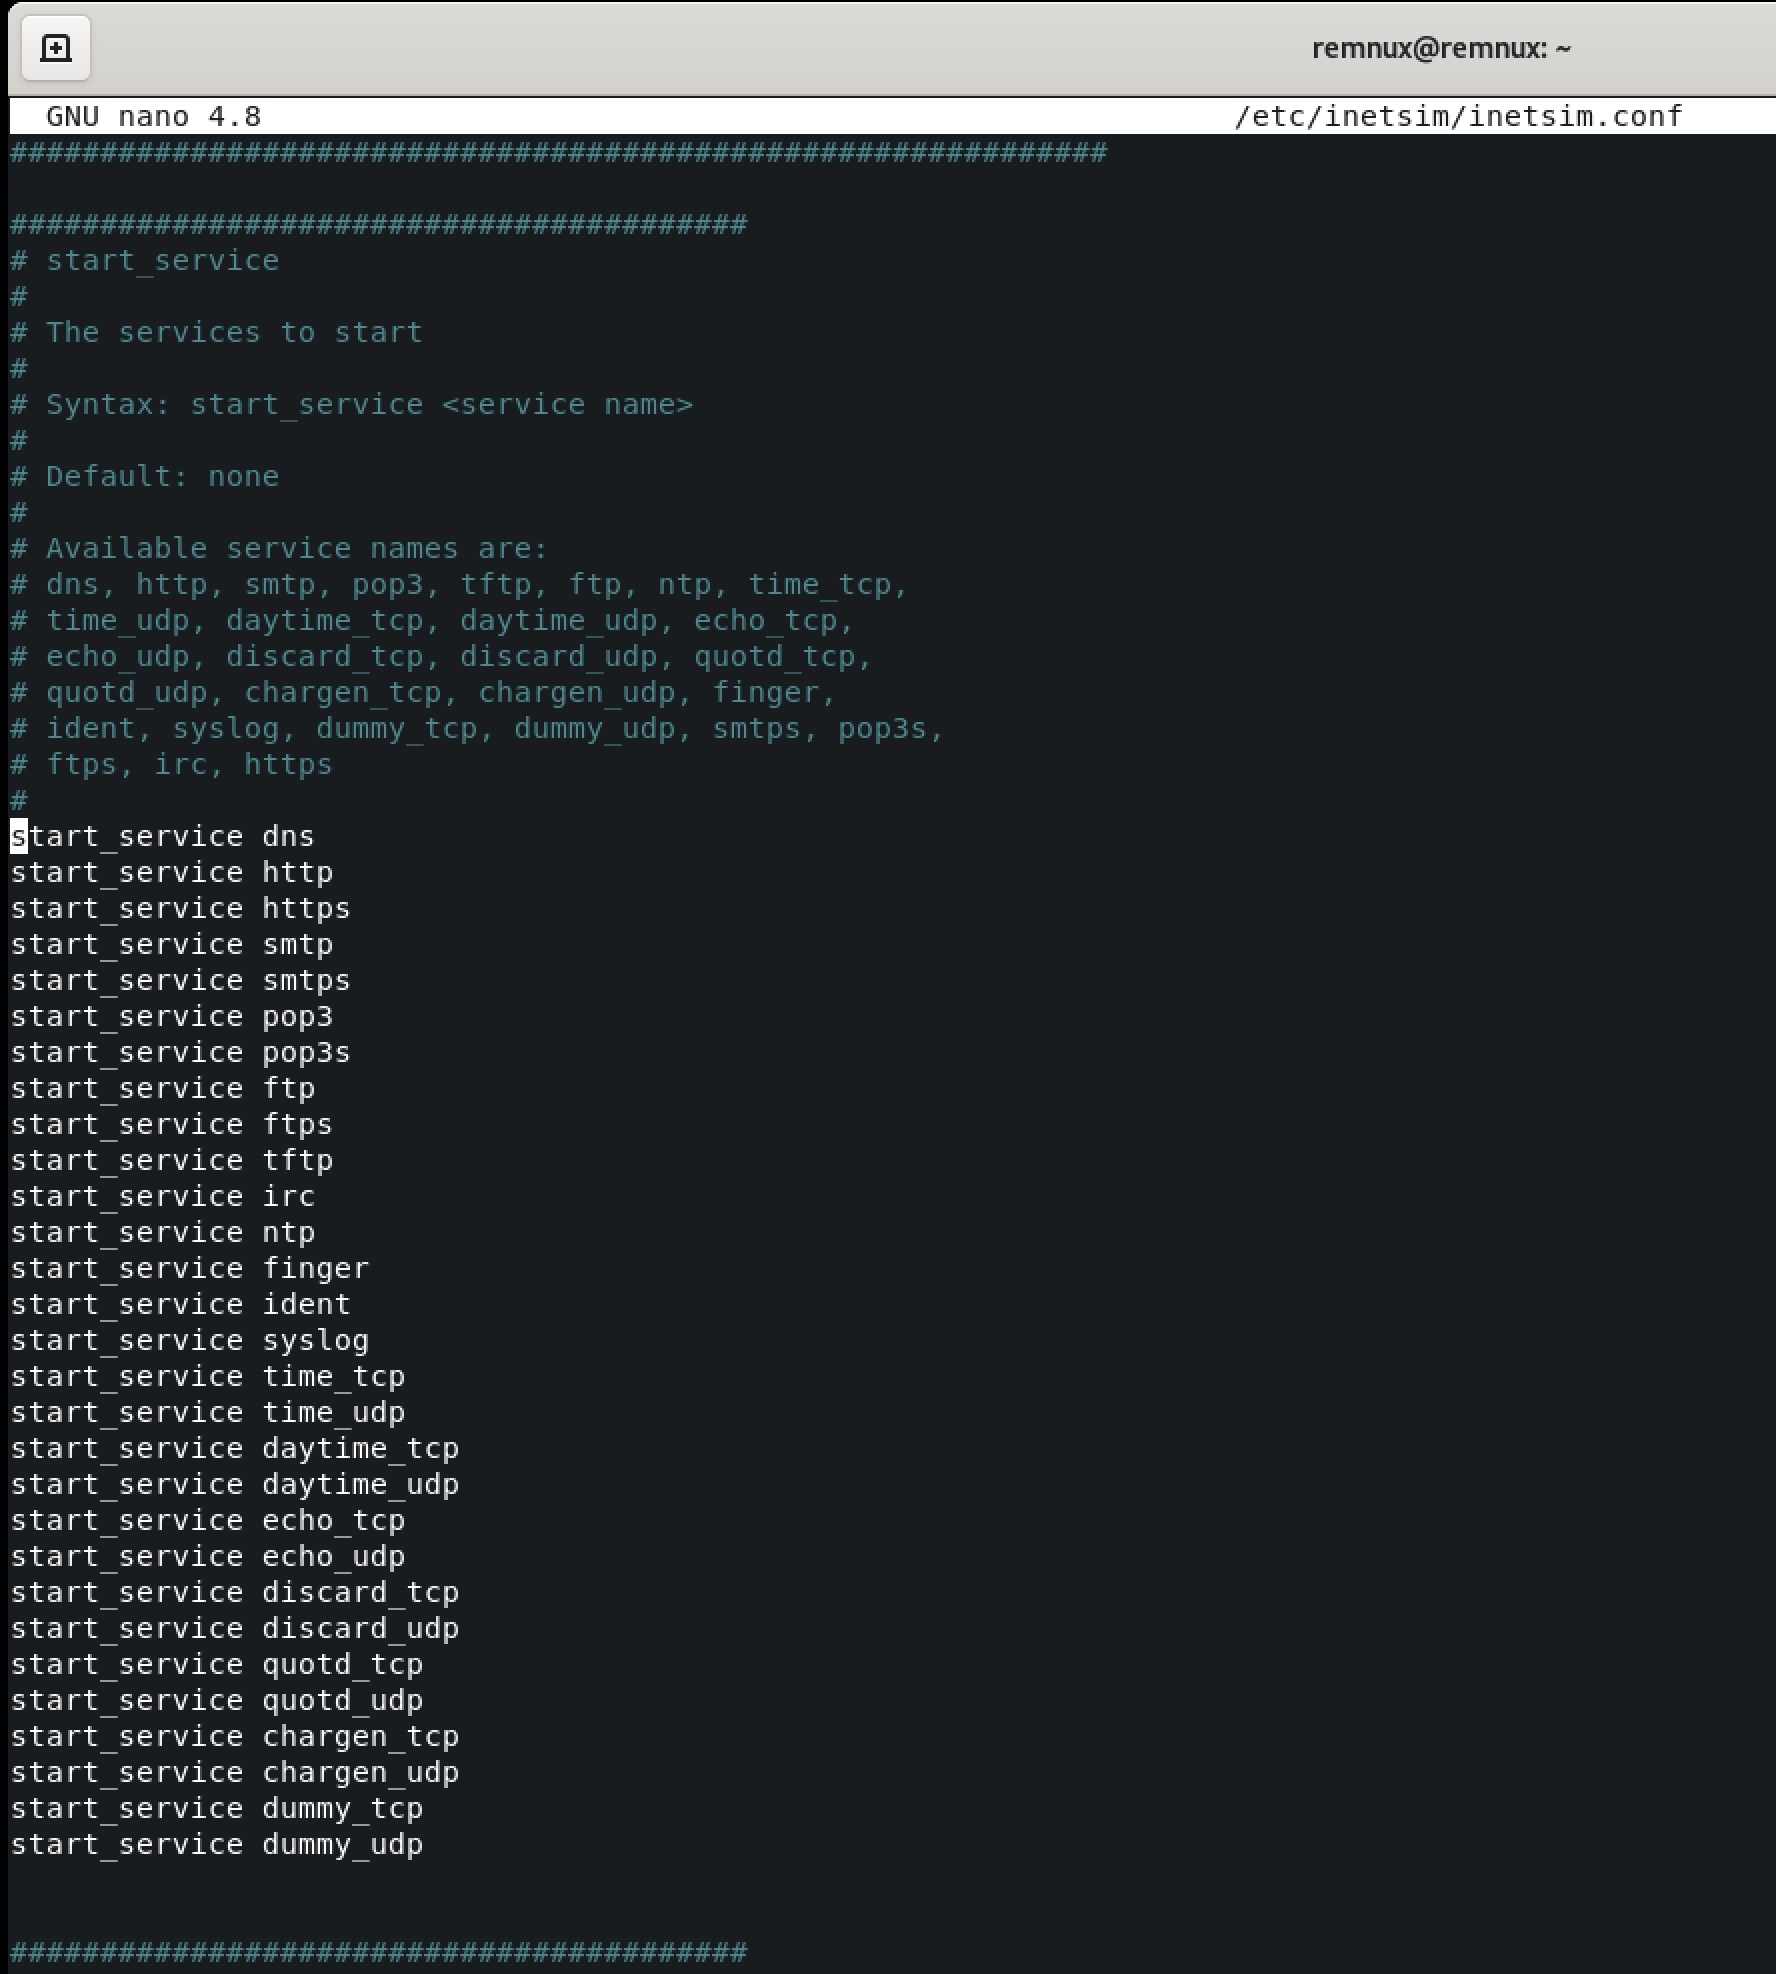The height and width of the screenshot is (1974, 1776).
Task: Place cursor on 'start_service quotd_tcp' line
Action: tap(216, 1664)
